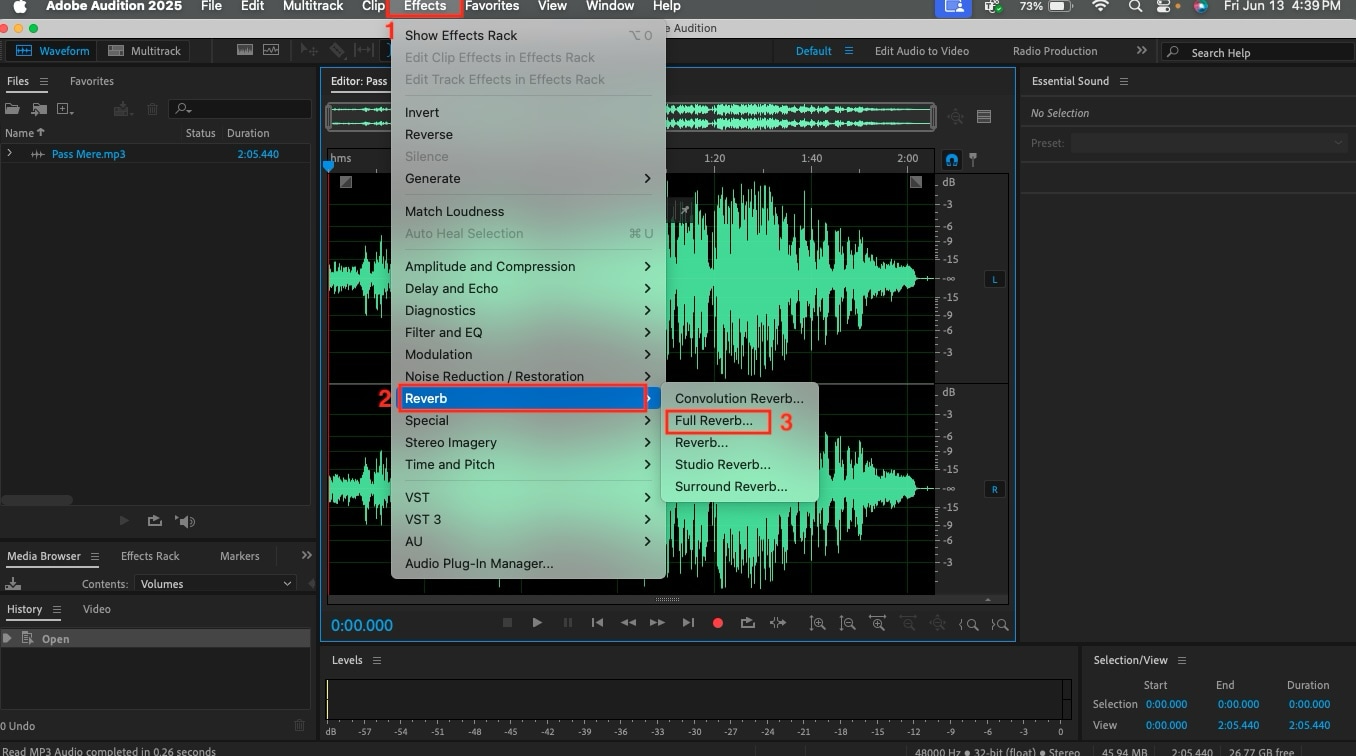Viewport: 1356px width, 756px height.
Task: Open the Media Browser panel menu
Action: 95,556
